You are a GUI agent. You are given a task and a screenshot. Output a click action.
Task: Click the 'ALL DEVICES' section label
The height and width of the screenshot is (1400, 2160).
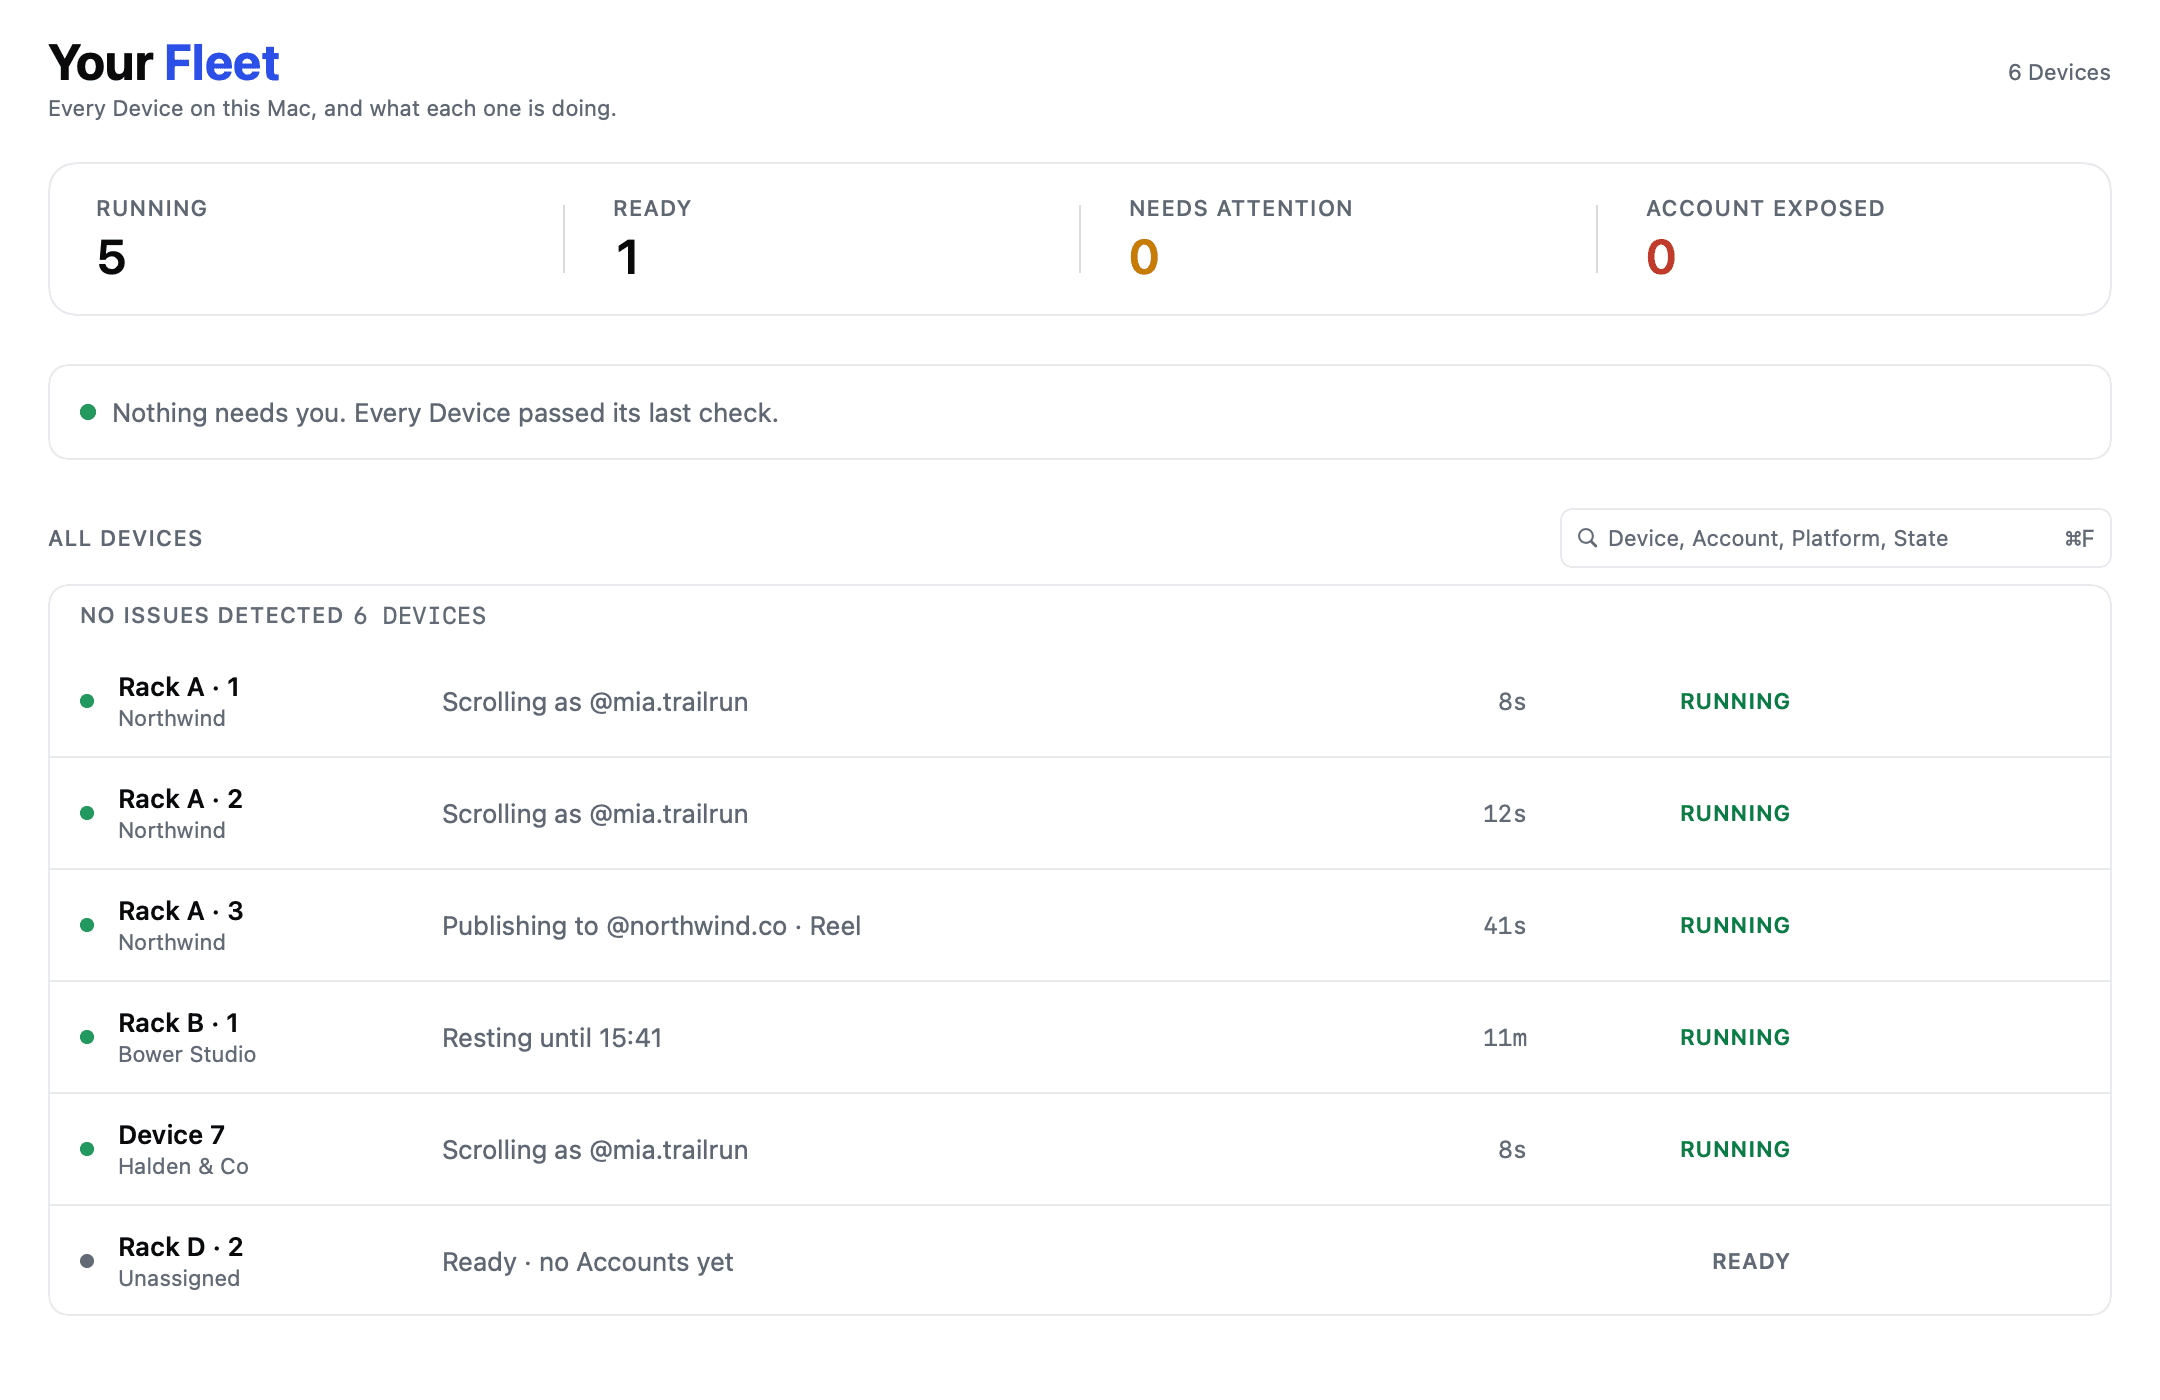pos(125,538)
